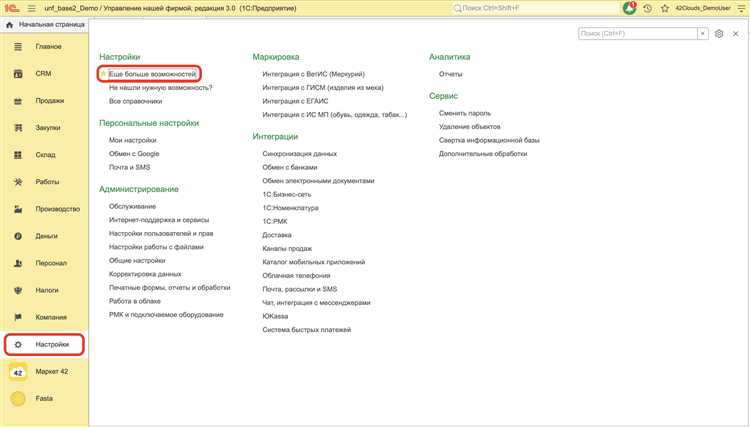Image resolution: width=750 pixels, height=427 pixels.
Task: Click the gear settings icon near search
Action: point(718,33)
